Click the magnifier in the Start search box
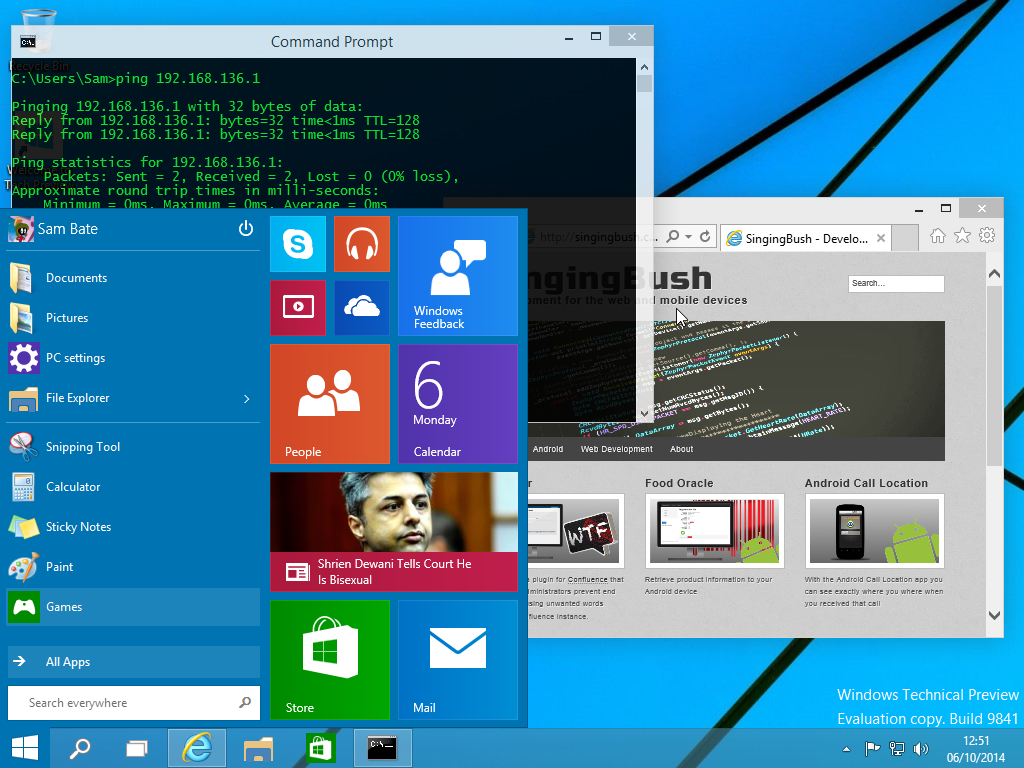1024x768 pixels. tap(245, 703)
